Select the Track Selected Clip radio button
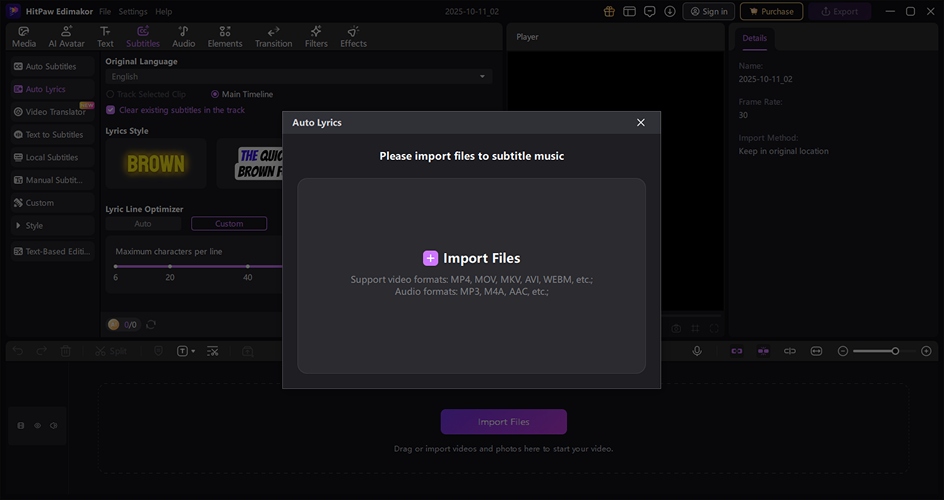 (x=111, y=94)
